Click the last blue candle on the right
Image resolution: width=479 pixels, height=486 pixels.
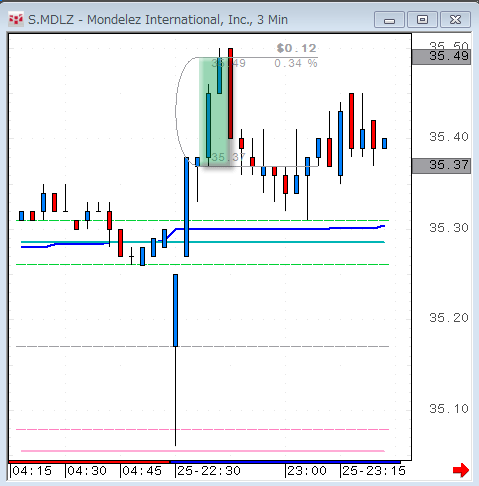click(x=384, y=143)
